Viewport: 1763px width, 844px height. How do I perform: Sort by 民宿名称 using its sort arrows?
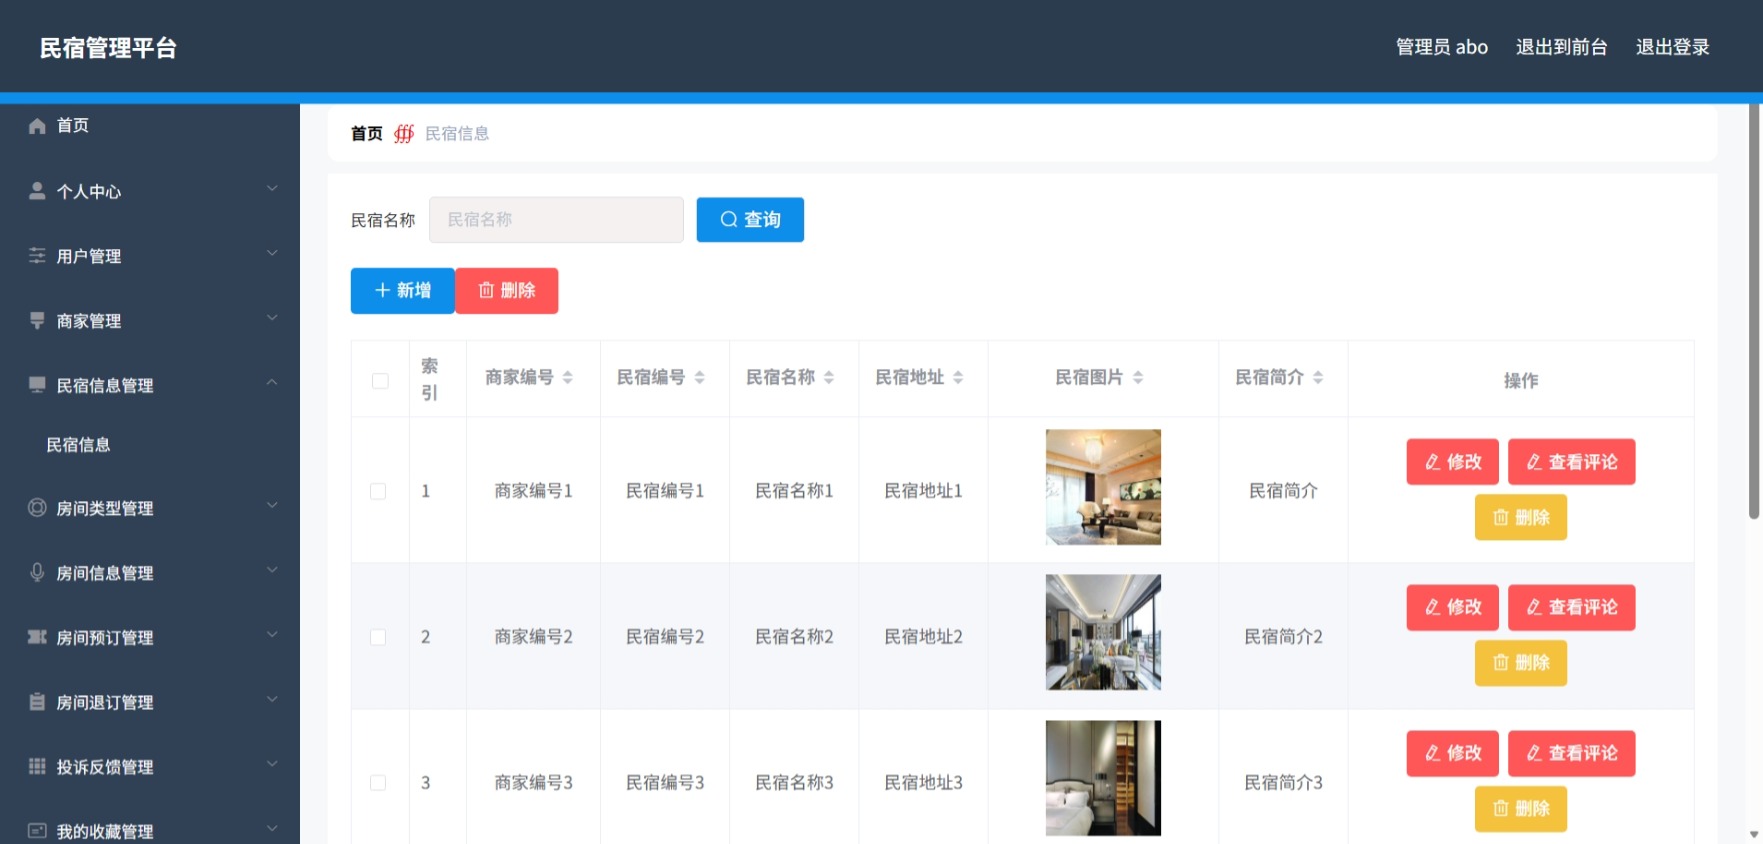click(829, 378)
